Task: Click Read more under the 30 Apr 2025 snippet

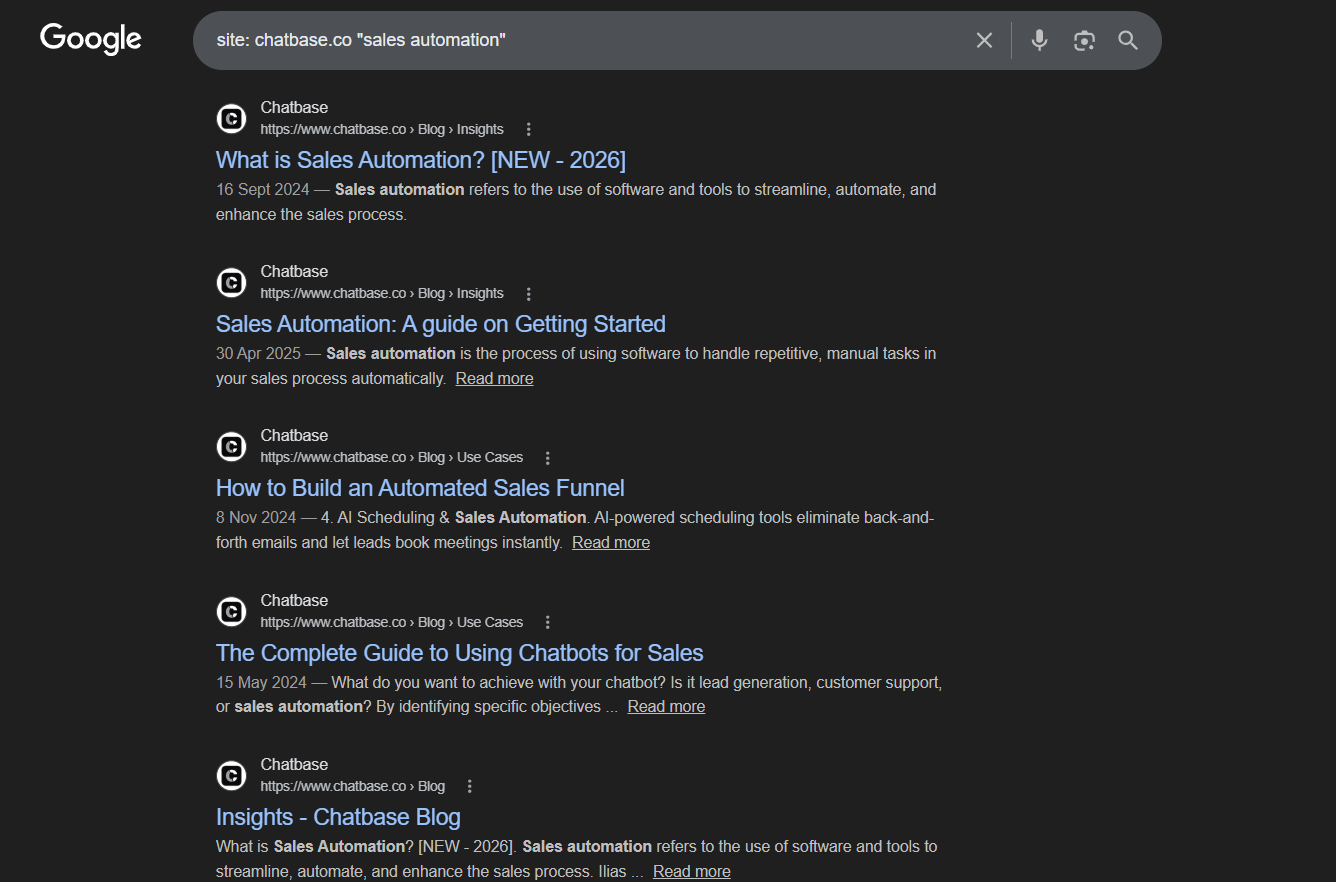Action: pos(494,378)
